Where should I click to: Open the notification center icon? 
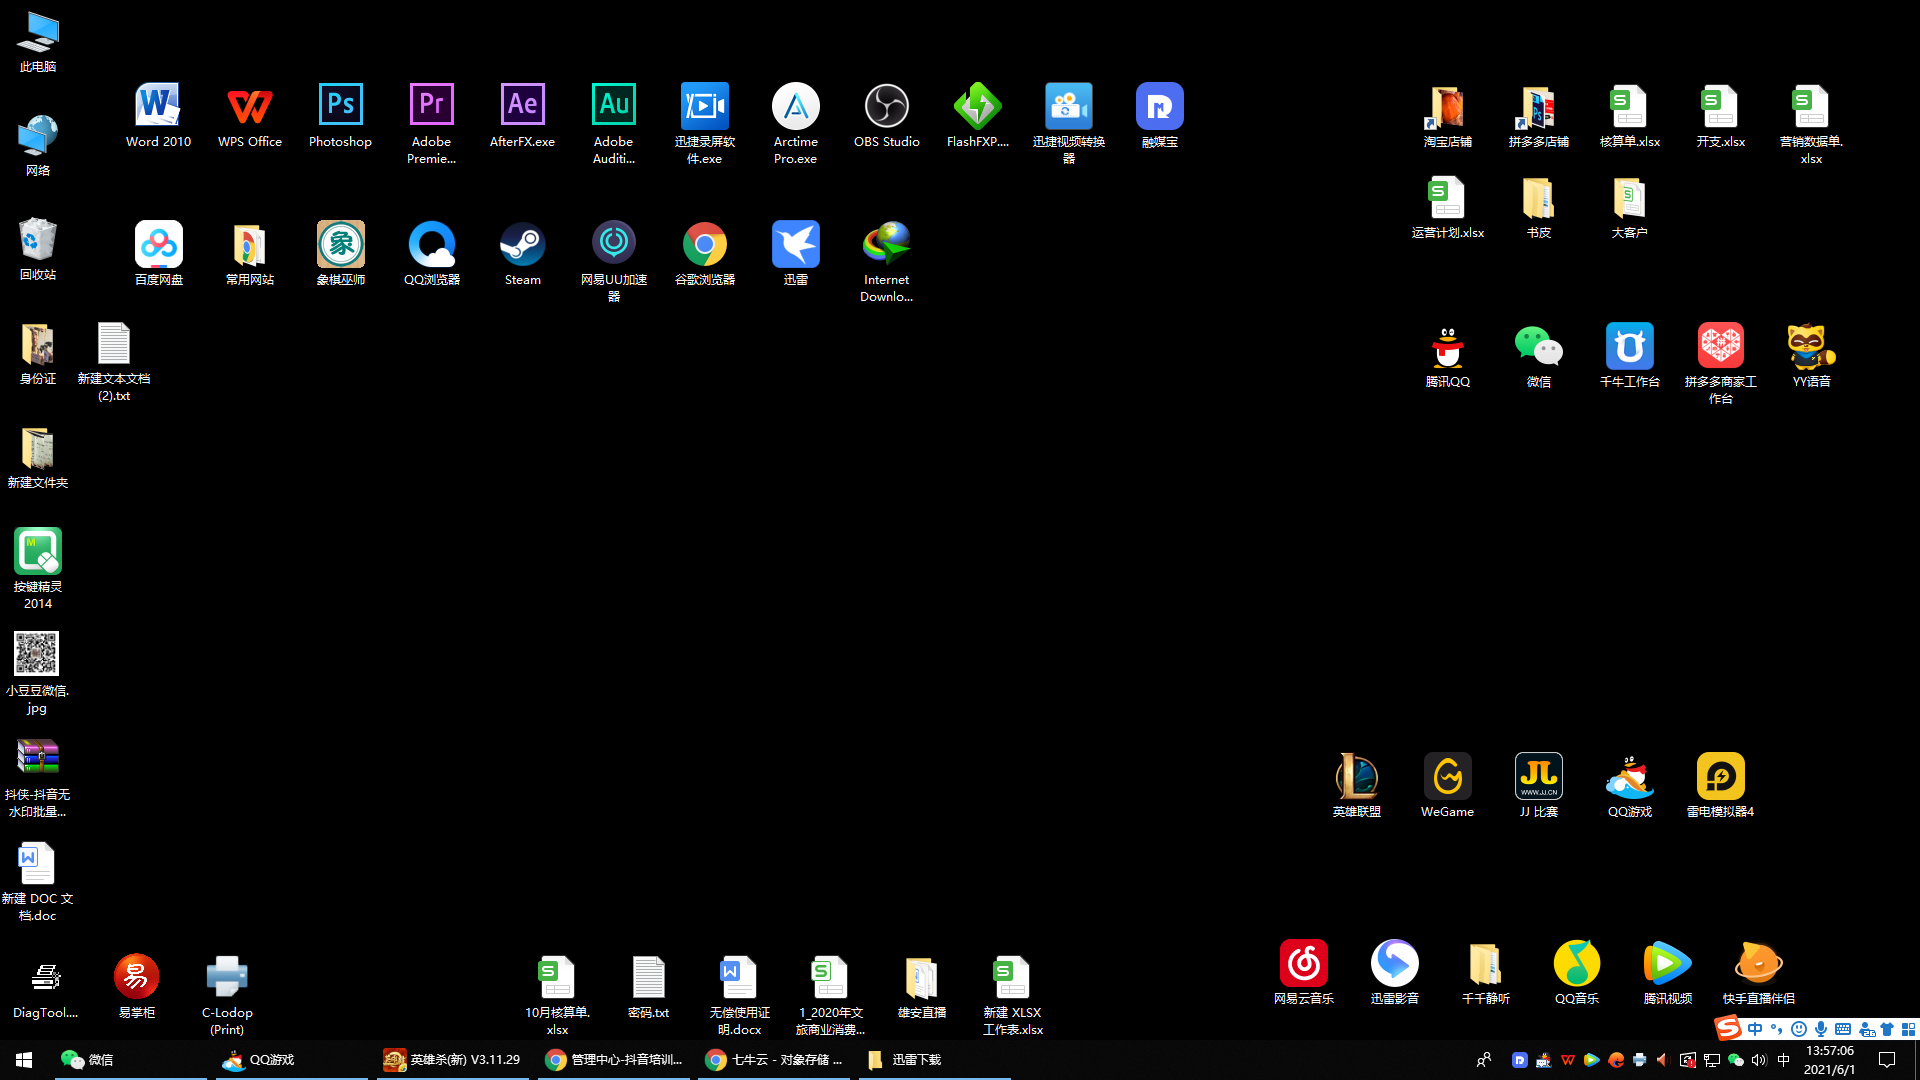coord(1887,1059)
